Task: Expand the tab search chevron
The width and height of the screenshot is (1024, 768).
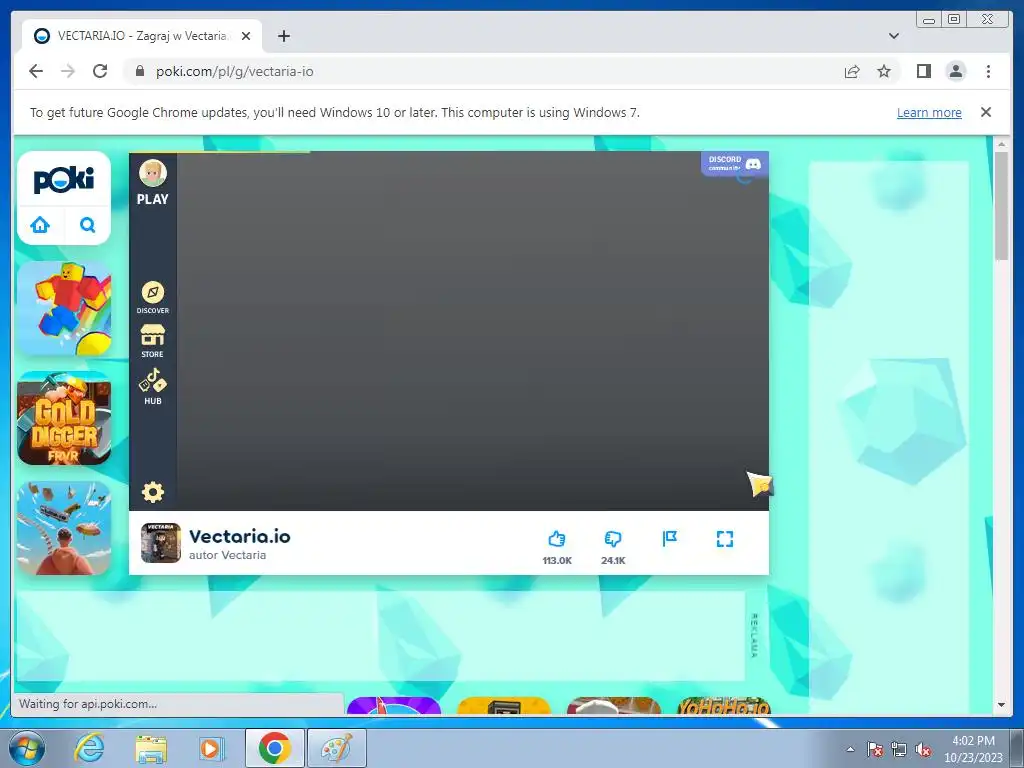Action: point(893,36)
